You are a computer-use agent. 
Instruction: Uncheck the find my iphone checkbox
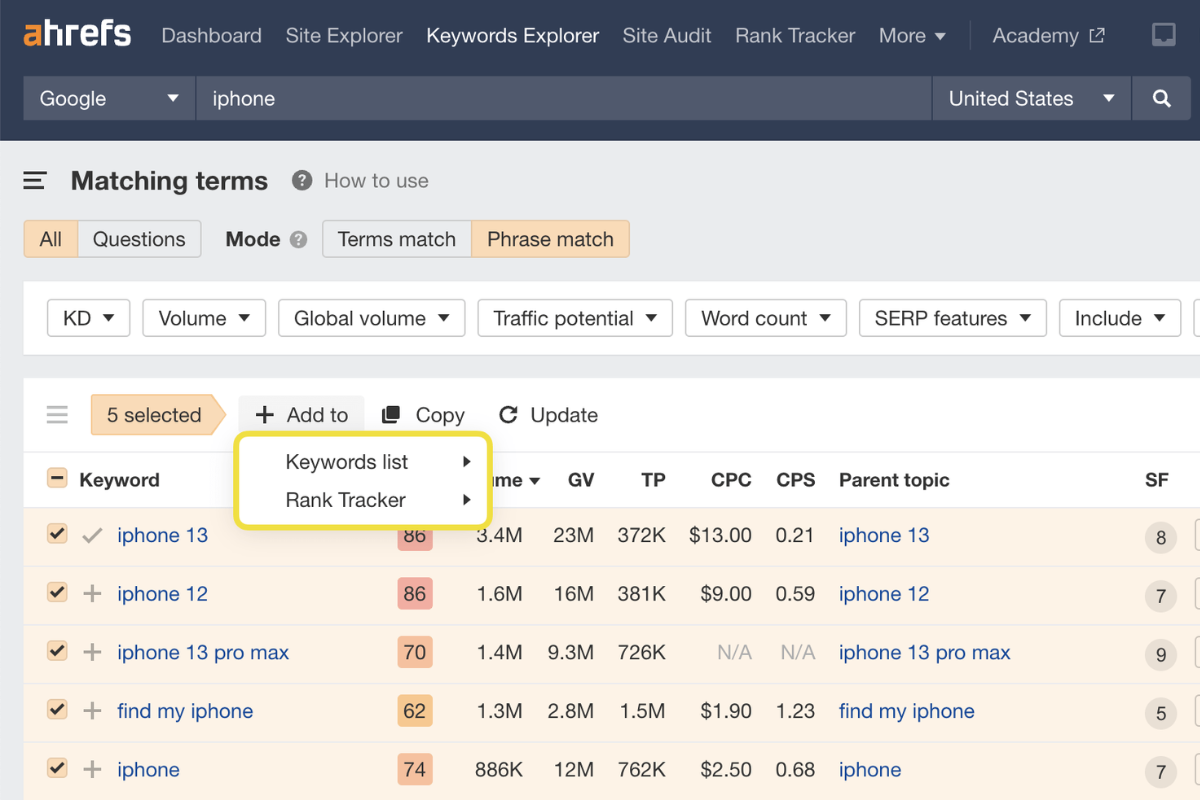[x=57, y=710]
